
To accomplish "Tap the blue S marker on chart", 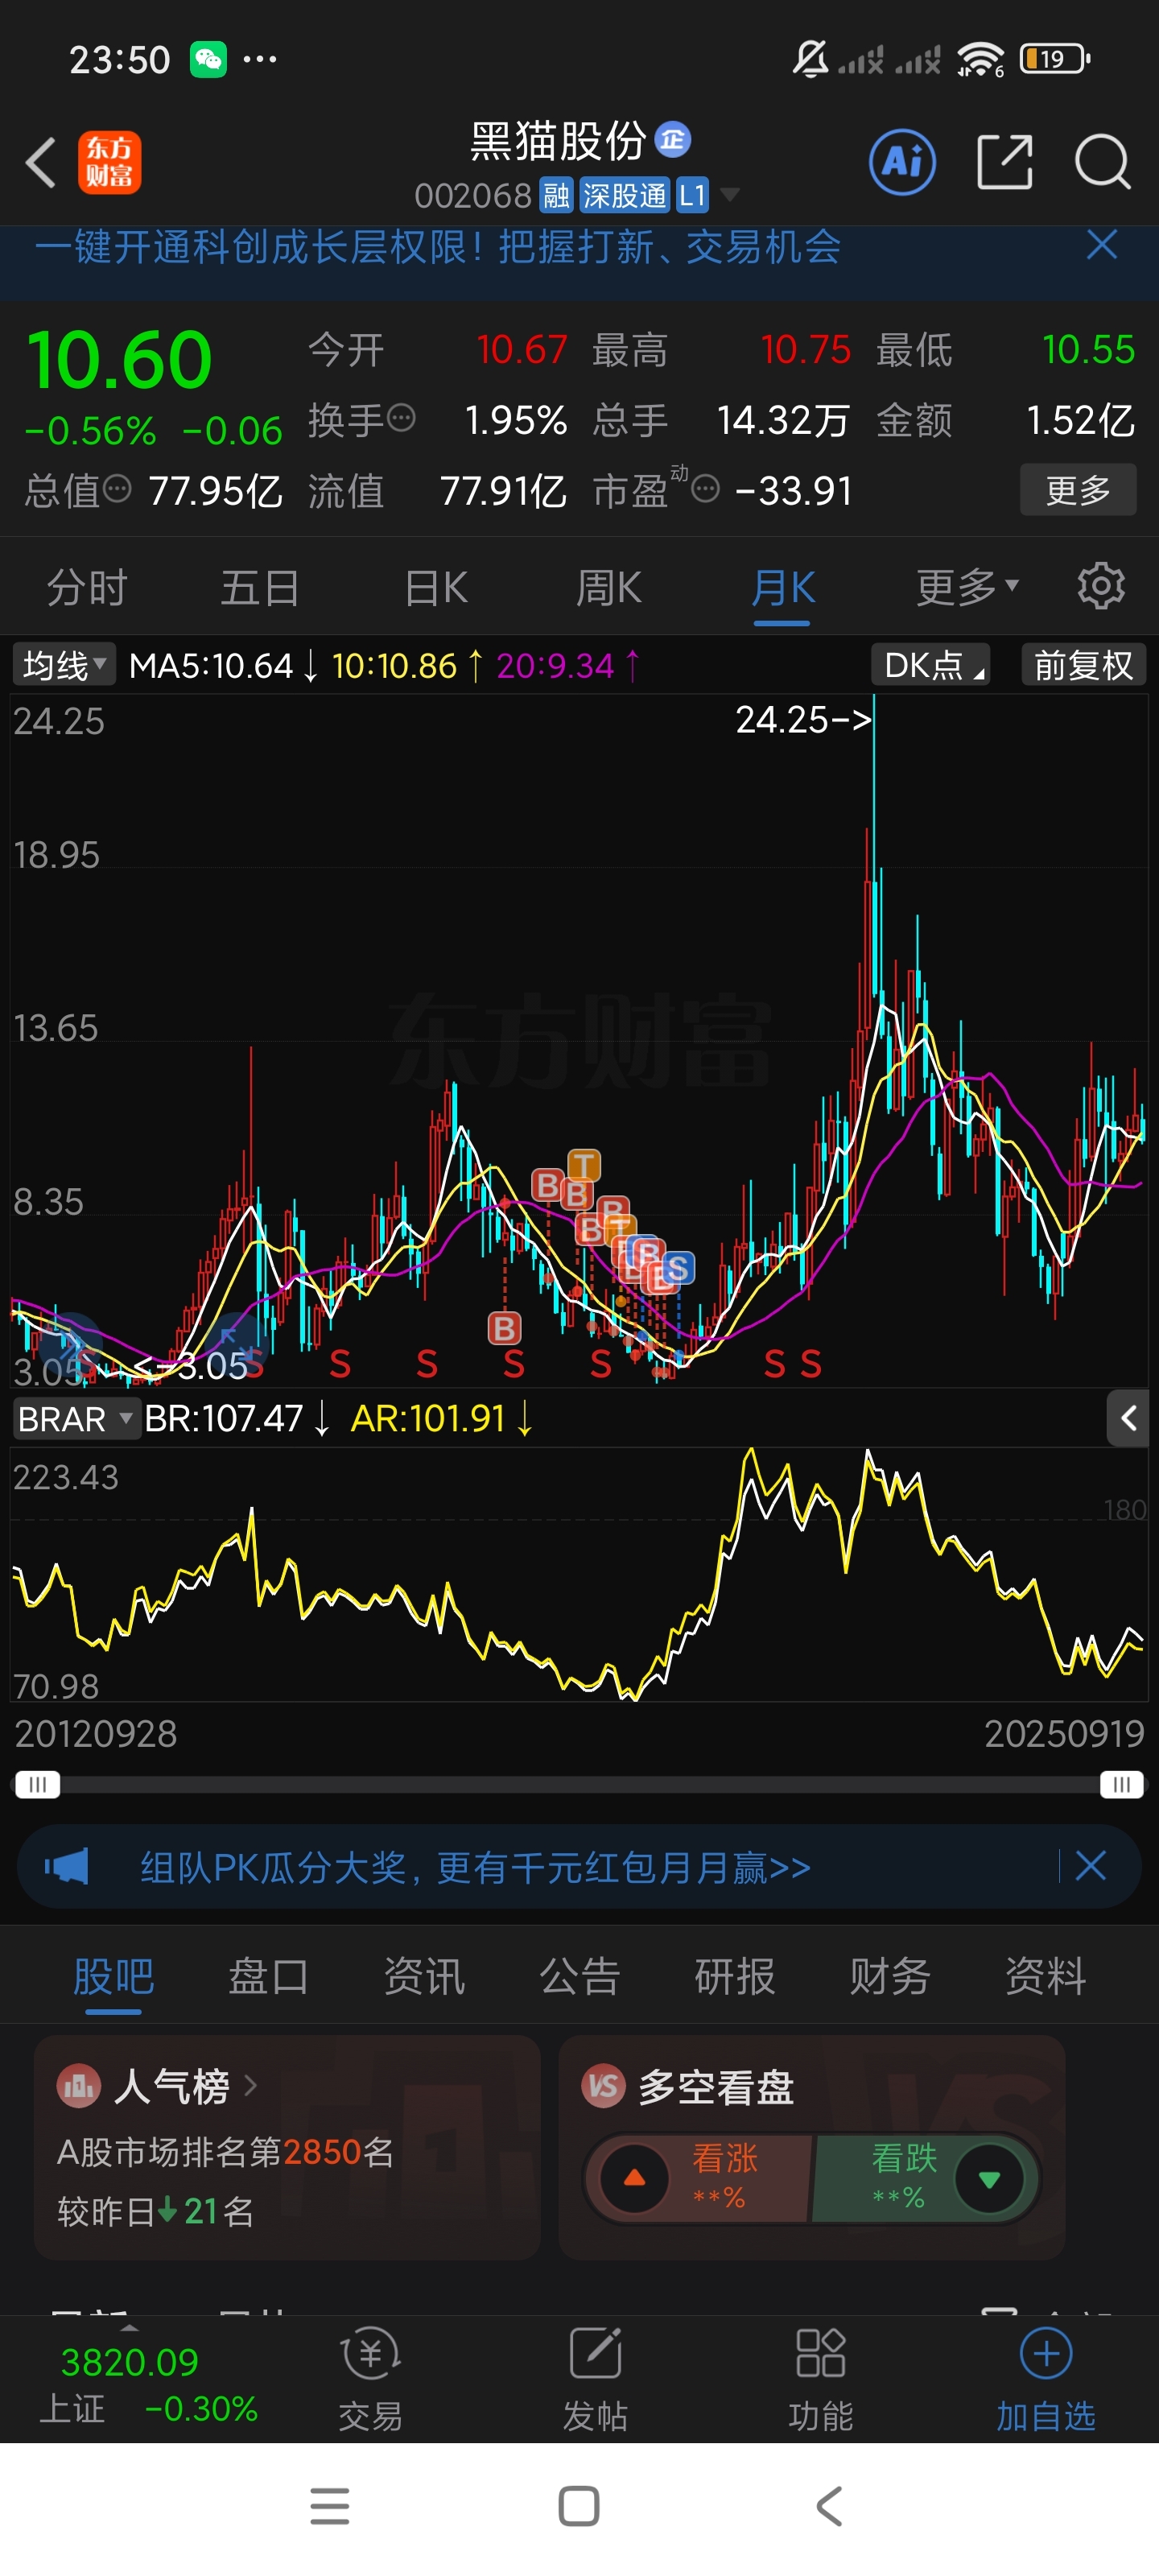I will (x=678, y=1268).
